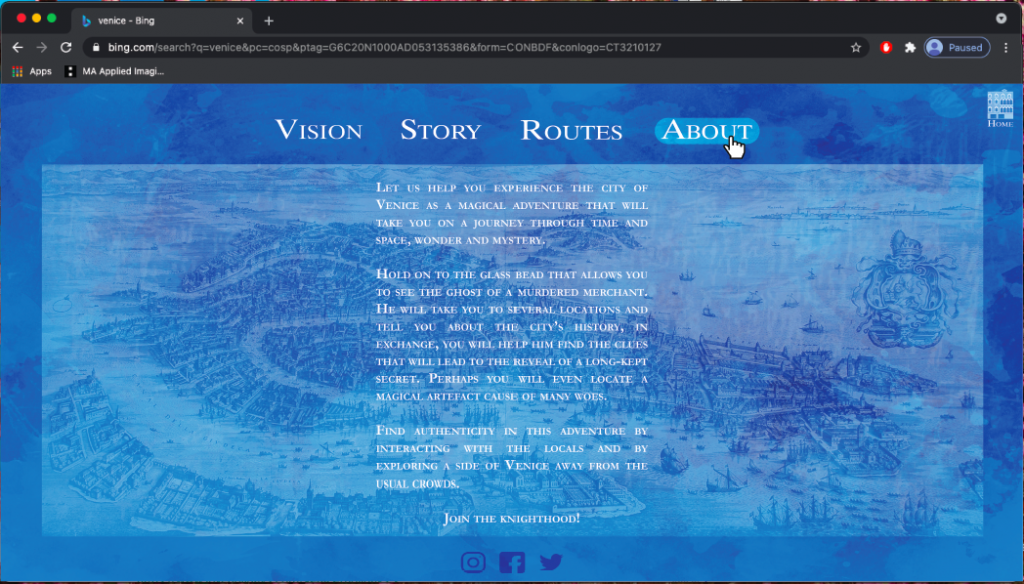The height and width of the screenshot is (584, 1024).
Task: Go back to the previous page
Action: 18,47
